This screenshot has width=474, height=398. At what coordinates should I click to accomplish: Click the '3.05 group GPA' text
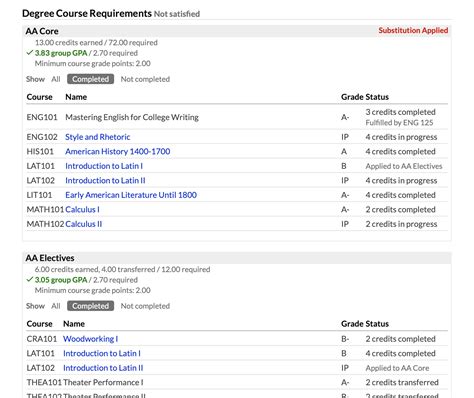pos(61,280)
